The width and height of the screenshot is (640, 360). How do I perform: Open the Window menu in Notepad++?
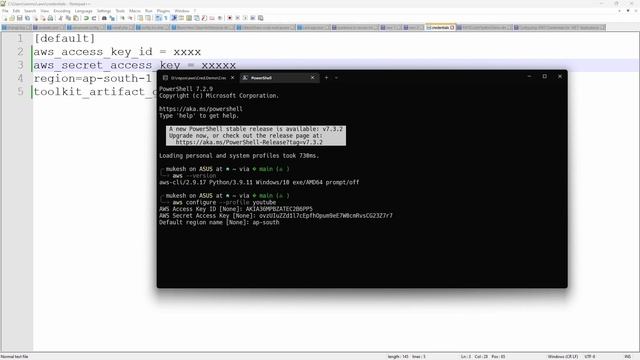pyautogui.click(x=182, y=11)
